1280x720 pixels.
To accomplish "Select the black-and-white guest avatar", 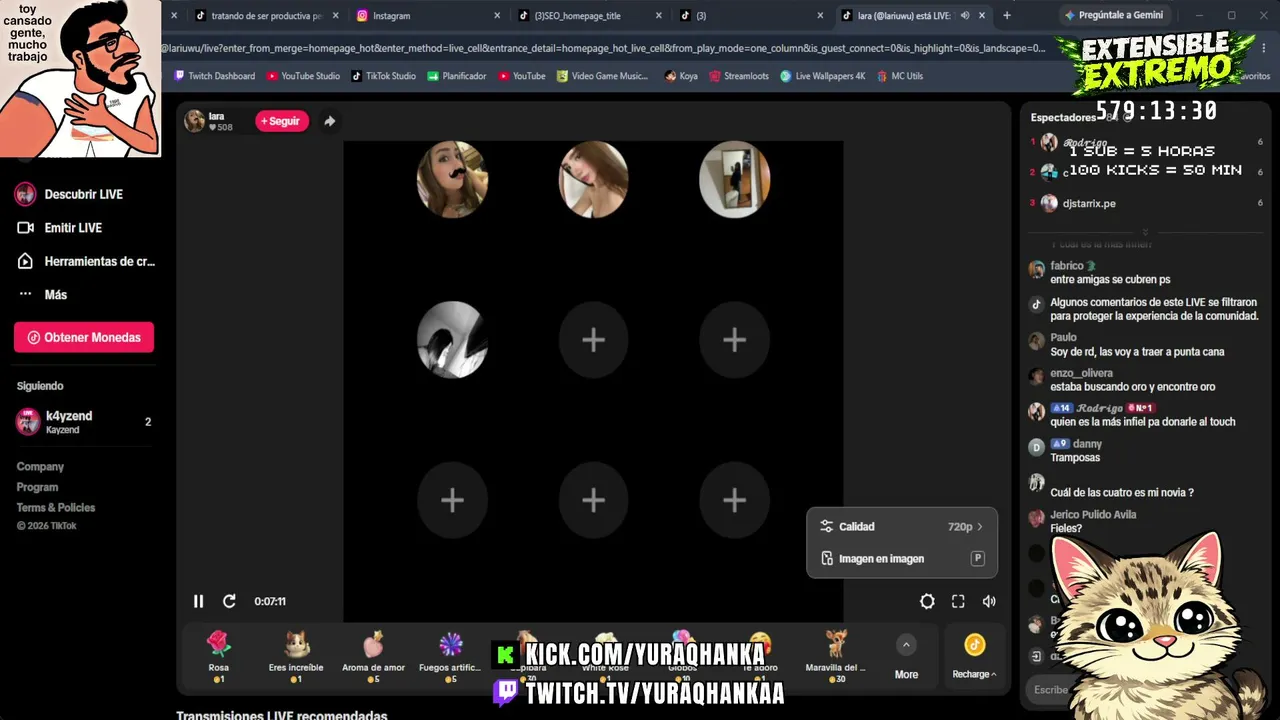I will point(452,340).
